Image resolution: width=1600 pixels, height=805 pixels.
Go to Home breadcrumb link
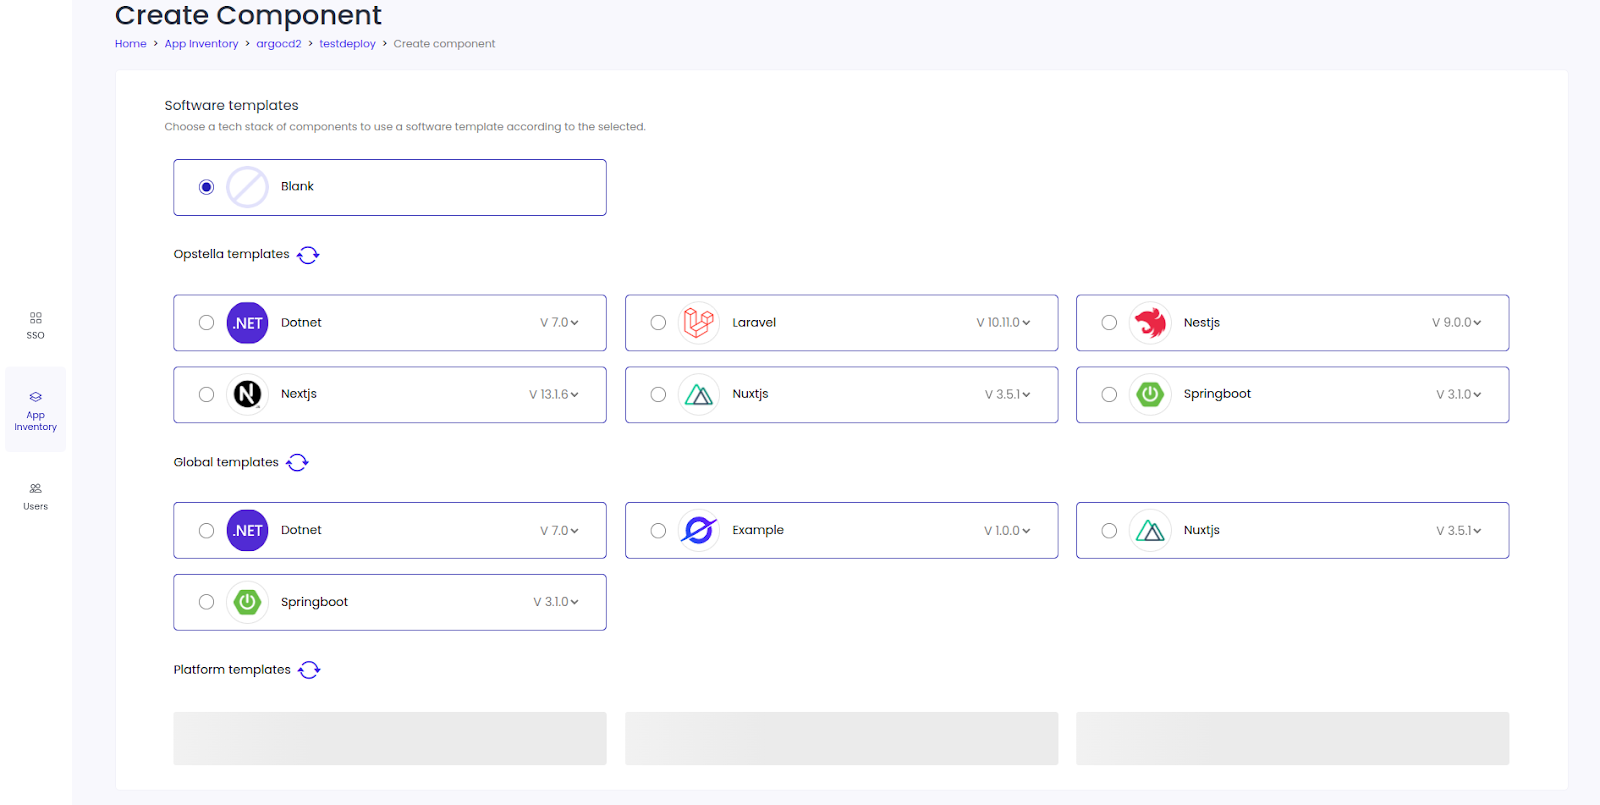(x=131, y=44)
